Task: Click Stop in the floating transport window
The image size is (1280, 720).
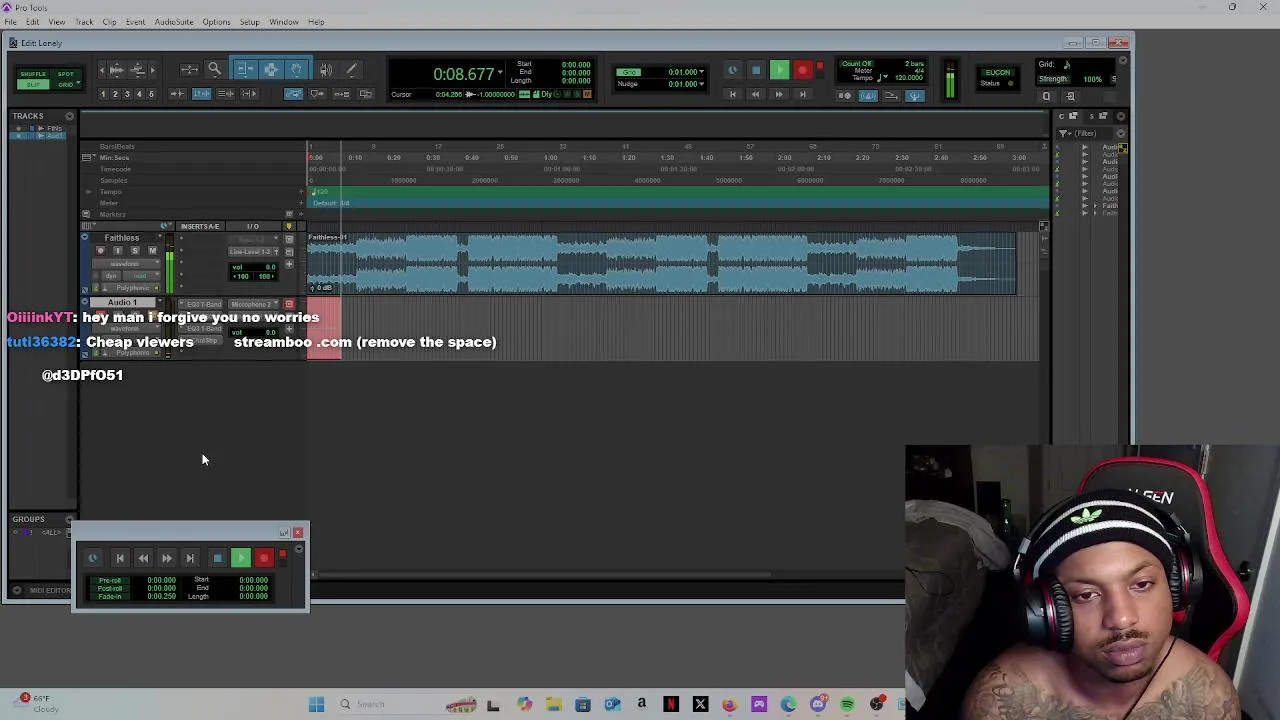Action: (x=217, y=558)
